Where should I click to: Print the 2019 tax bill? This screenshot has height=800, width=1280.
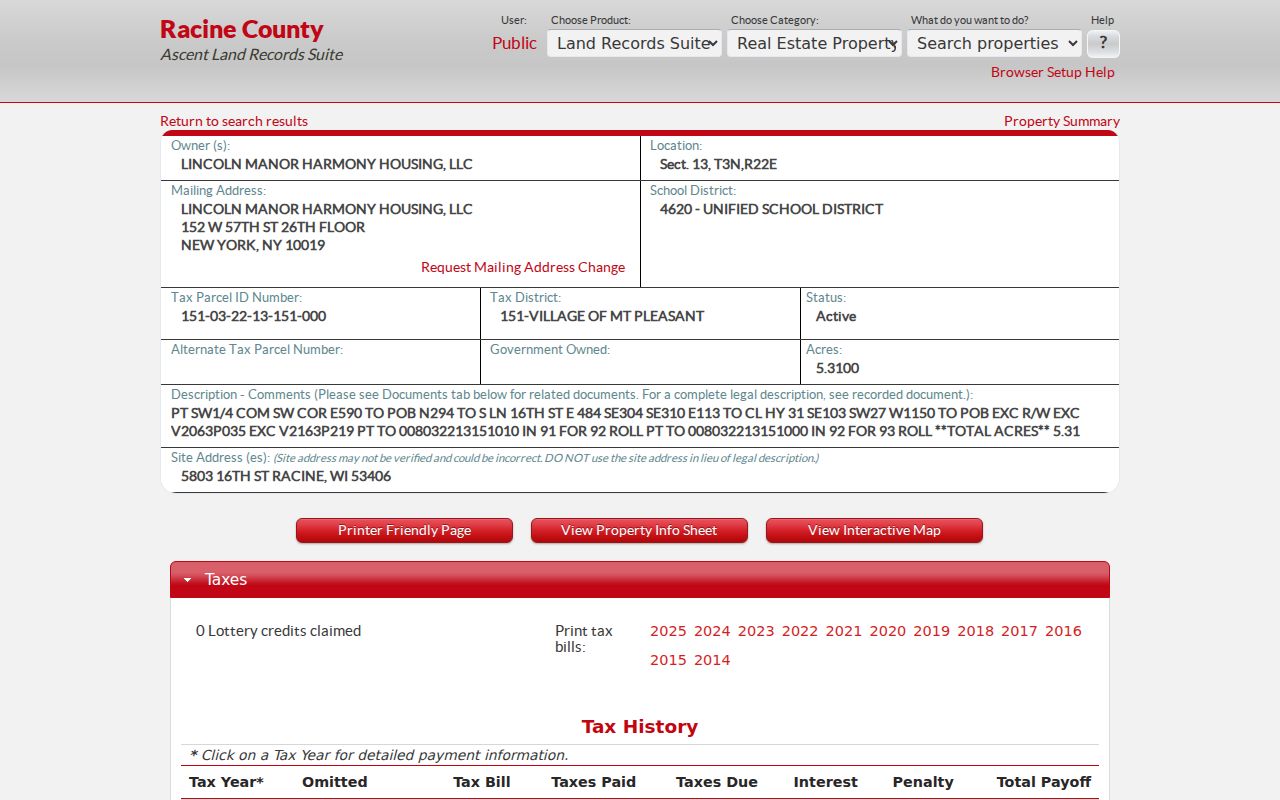[932, 631]
